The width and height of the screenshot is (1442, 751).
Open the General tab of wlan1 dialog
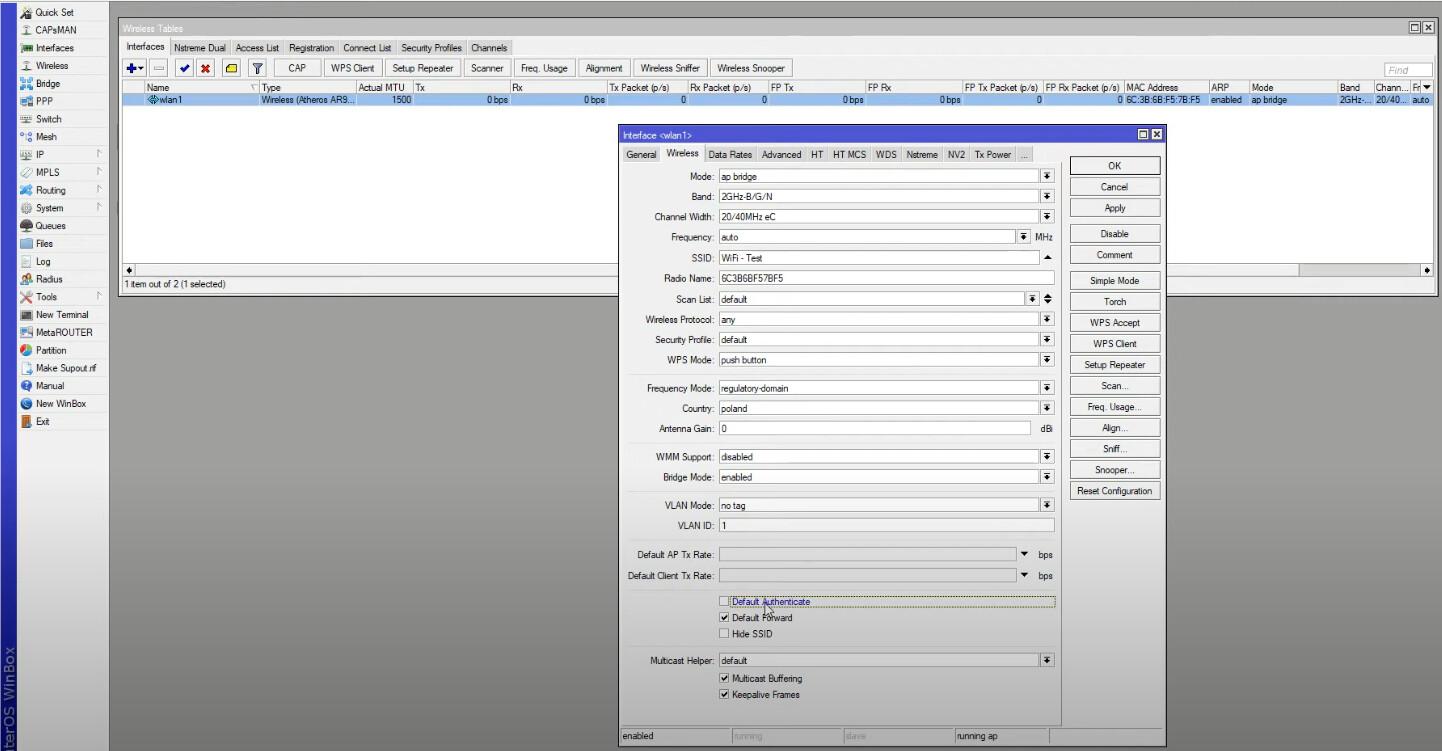tap(641, 155)
